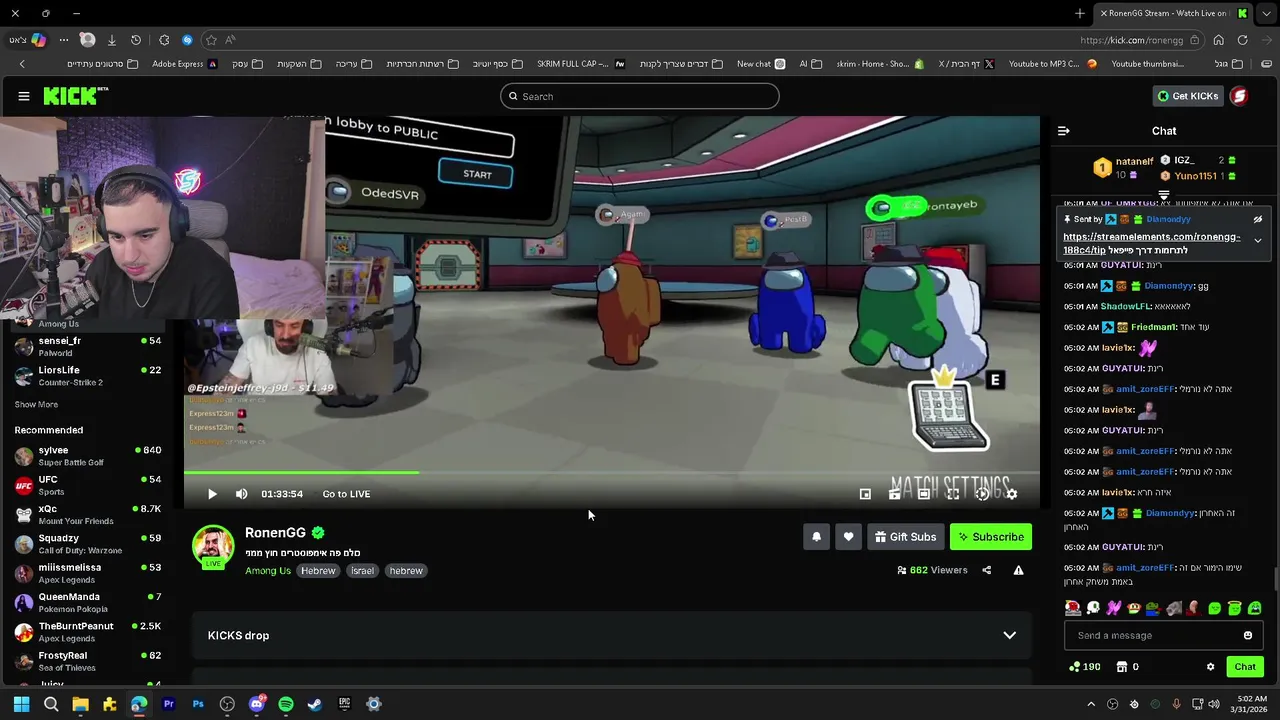Open a new browser tab
This screenshot has width=1280, height=720.
(x=1080, y=13)
